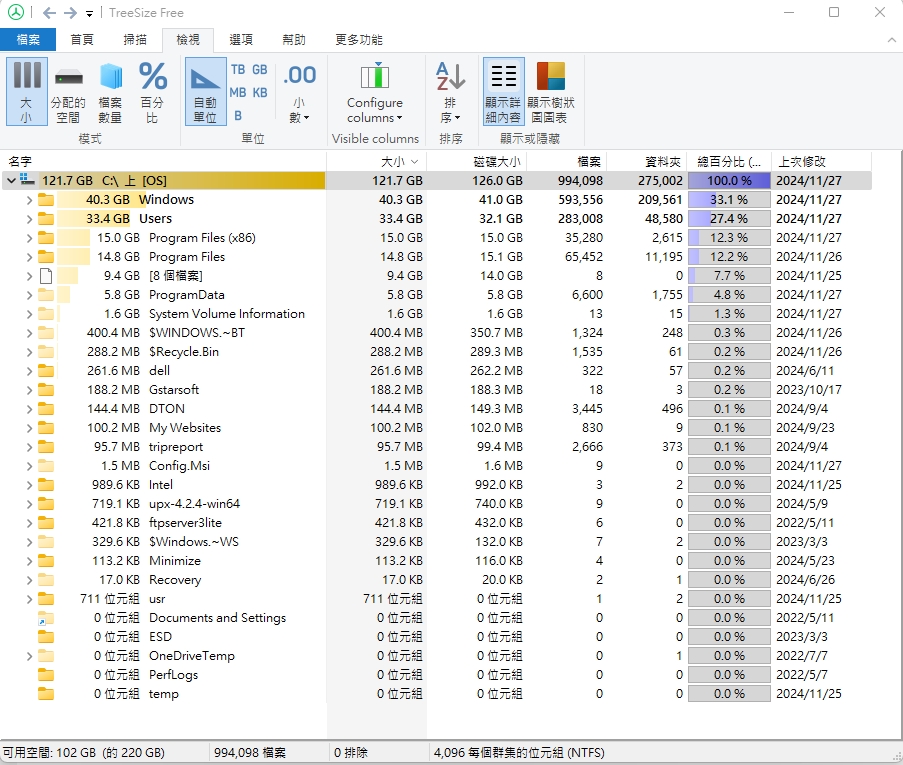
Task: Show the Treemap chart (顯示樹狀圖表)
Action: click(x=551, y=91)
